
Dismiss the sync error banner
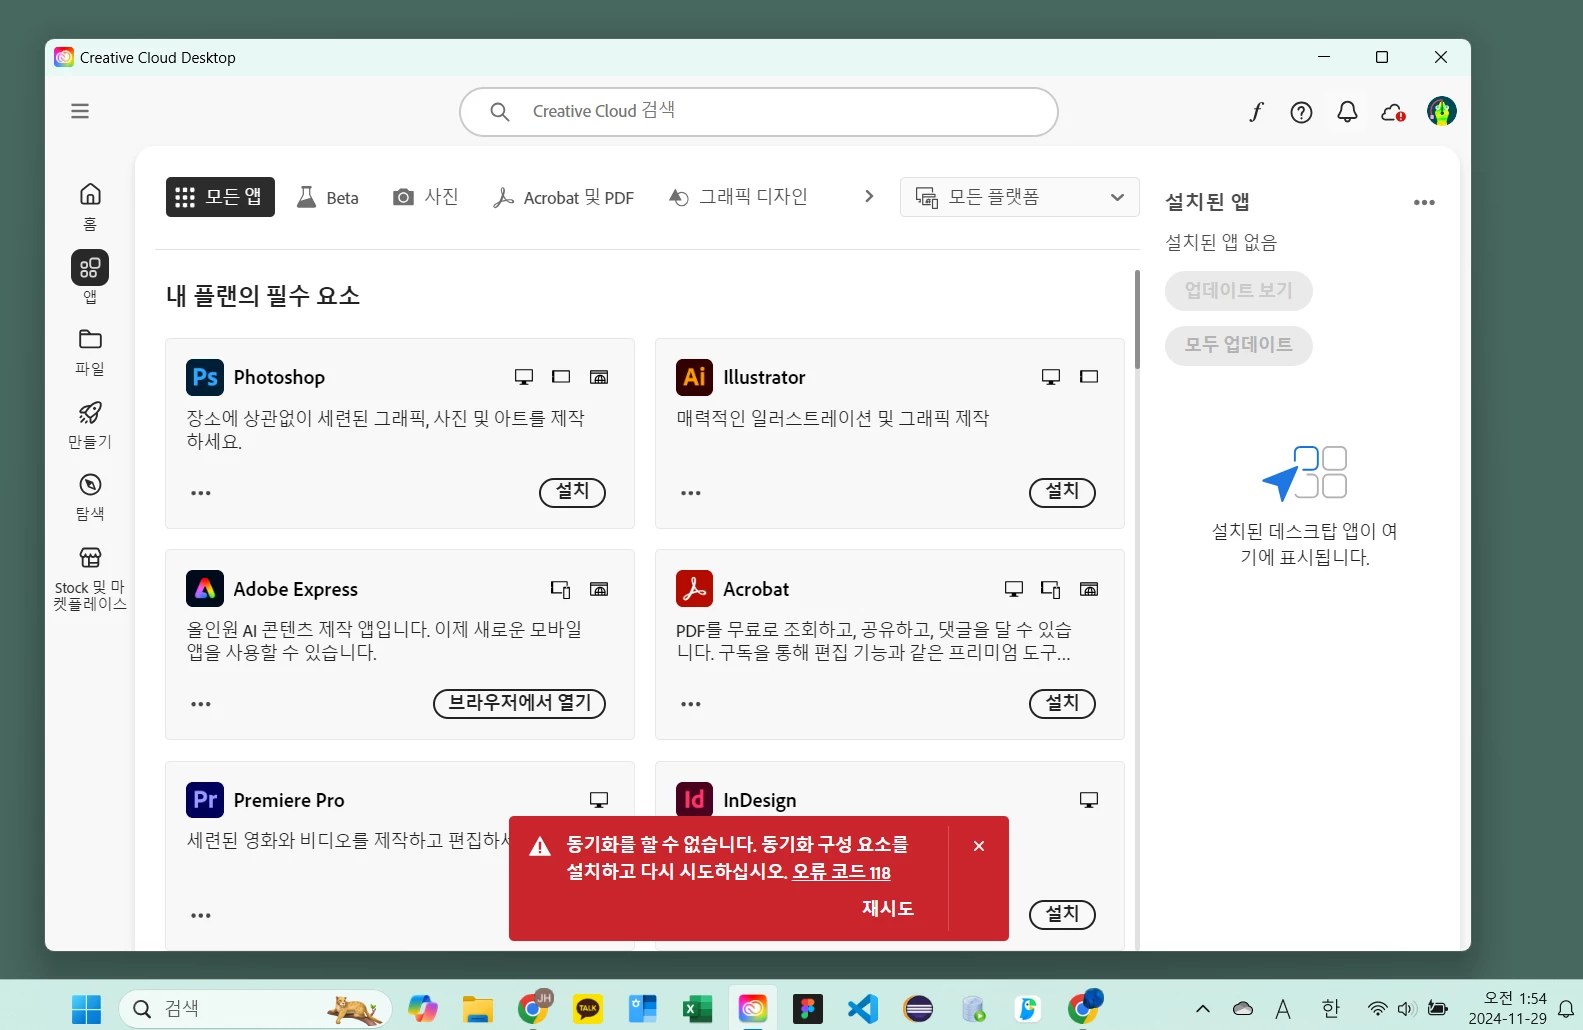click(979, 846)
